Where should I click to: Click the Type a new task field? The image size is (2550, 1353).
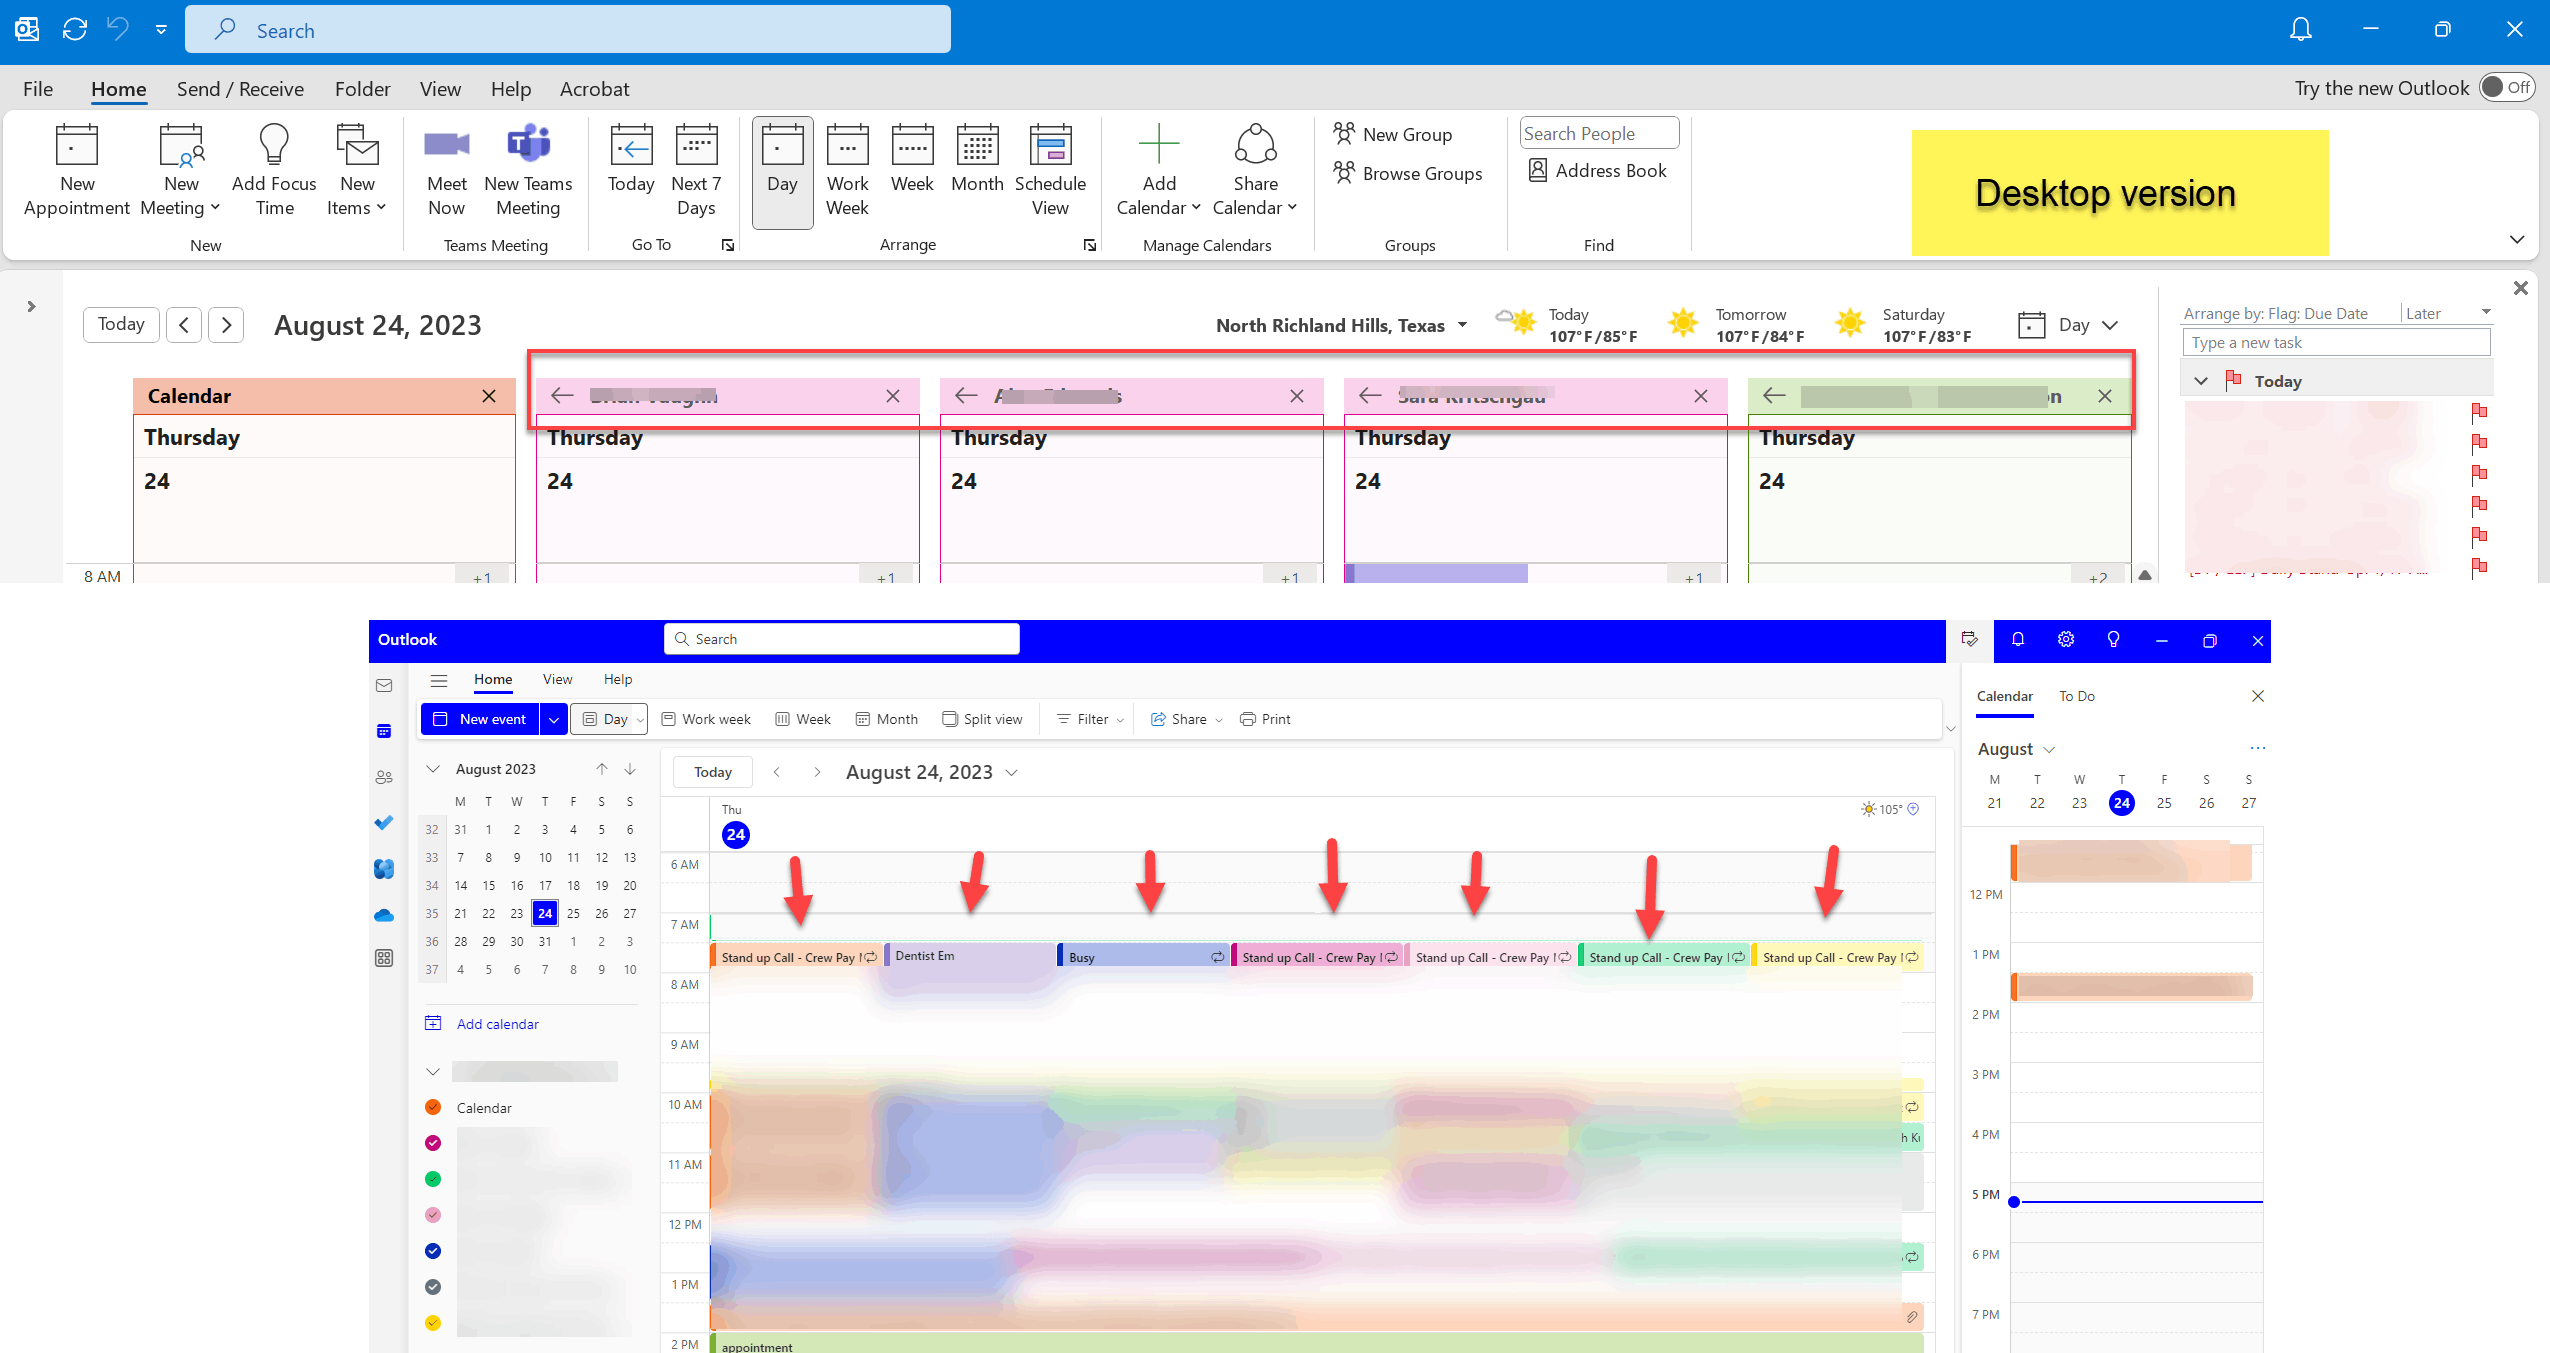tap(2336, 342)
